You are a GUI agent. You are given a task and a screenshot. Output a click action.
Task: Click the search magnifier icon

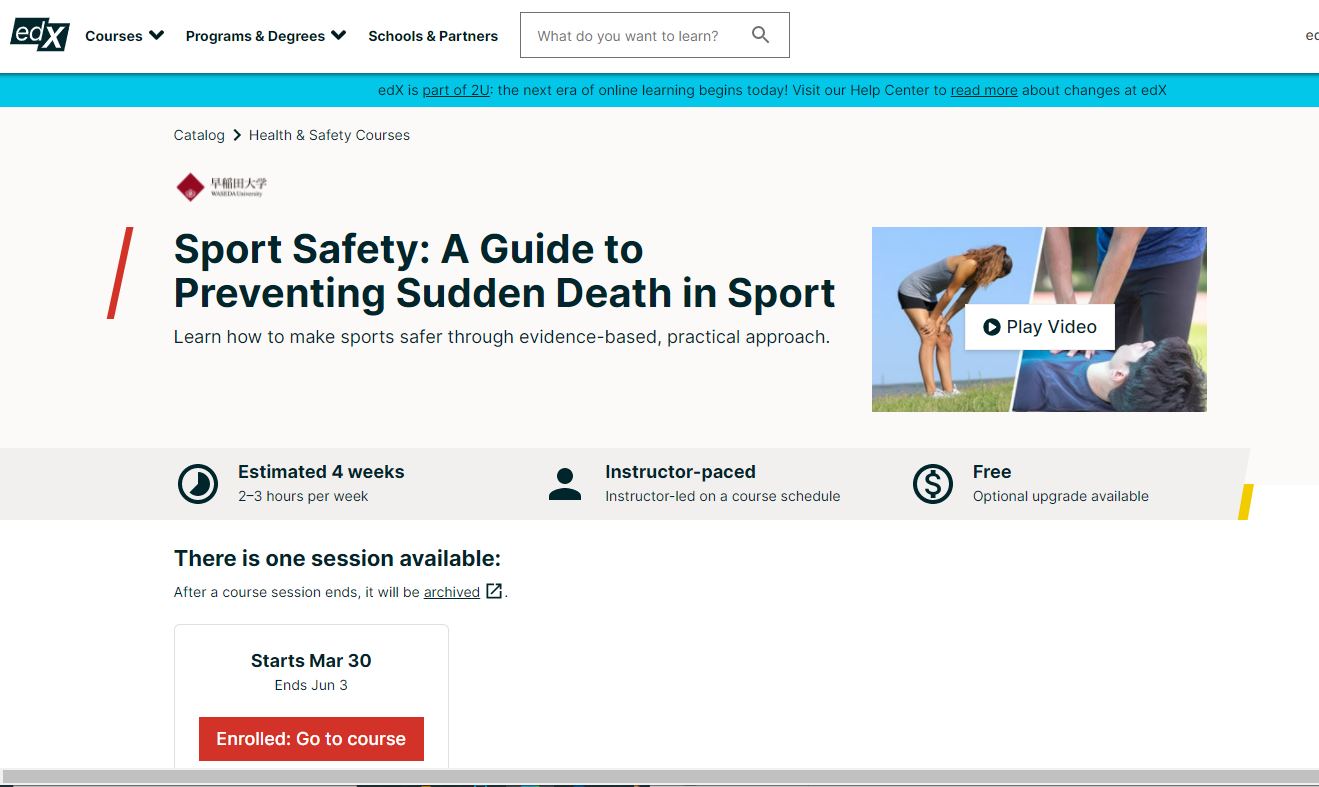click(x=760, y=35)
